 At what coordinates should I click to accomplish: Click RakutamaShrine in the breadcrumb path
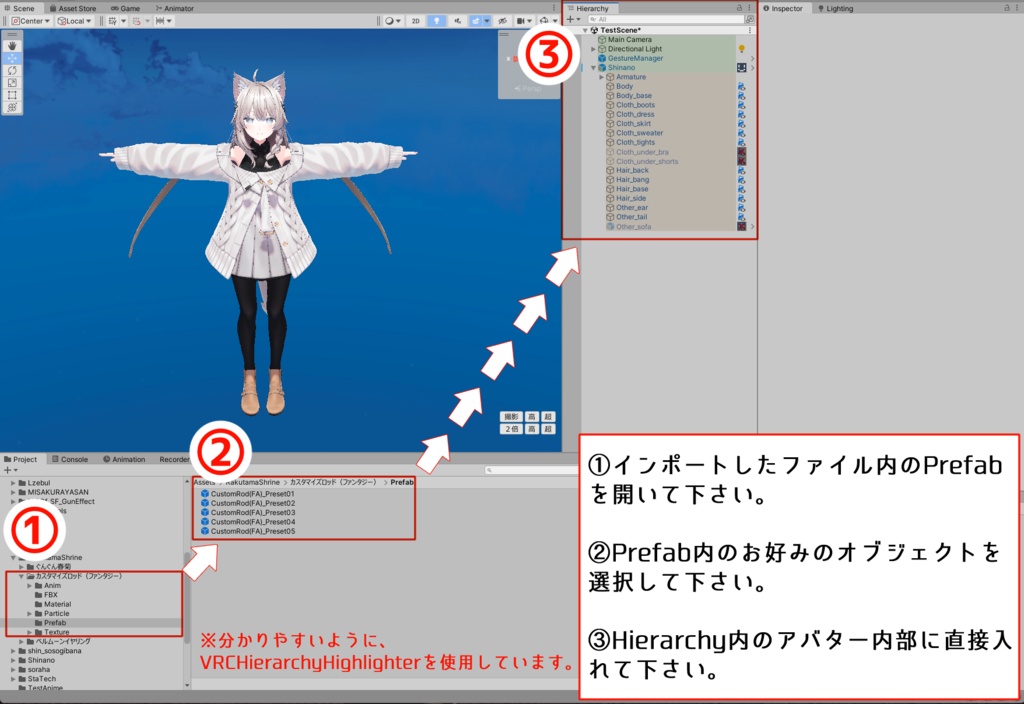point(252,482)
